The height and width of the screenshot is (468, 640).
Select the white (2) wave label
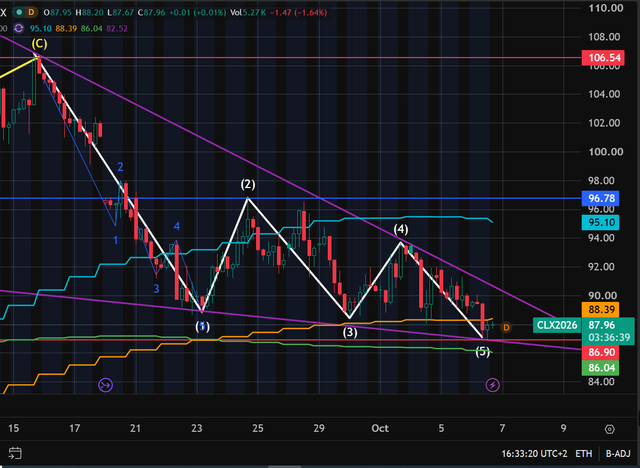point(248,184)
